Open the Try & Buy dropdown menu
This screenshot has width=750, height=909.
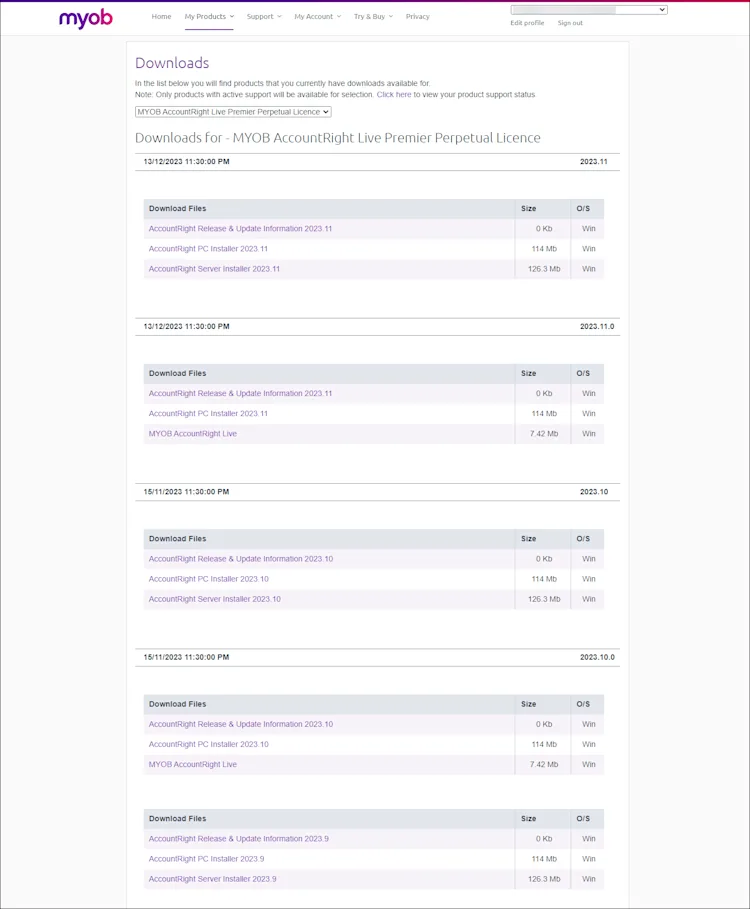[371, 16]
